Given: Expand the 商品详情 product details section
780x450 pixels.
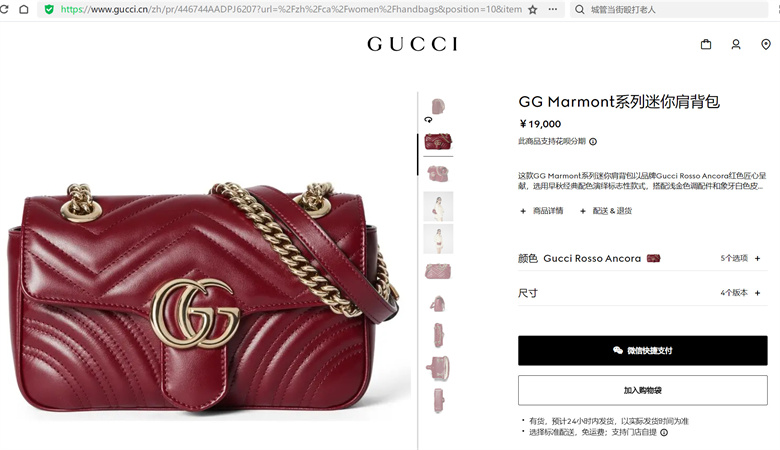Looking at the screenshot, I should 541,211.
